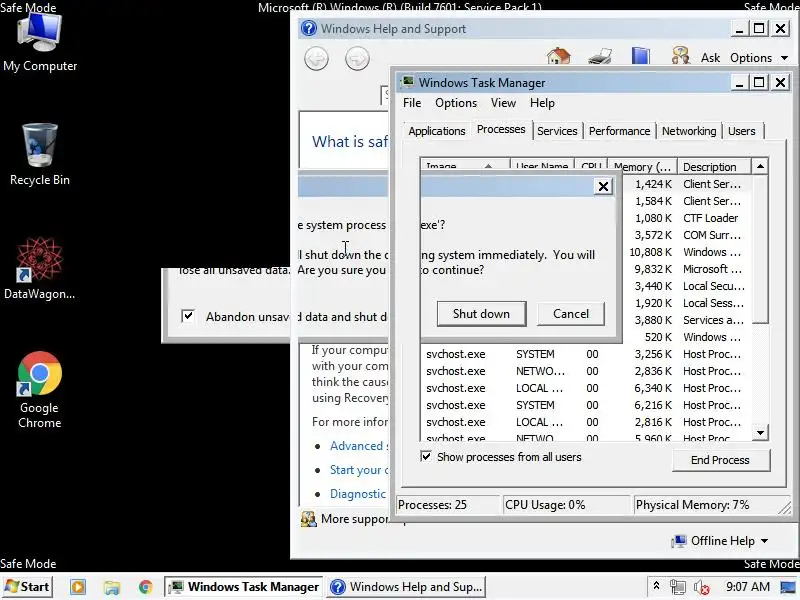Screen dimensions: 800x600
Task: Sort by the Description column header
Action: pyautogui.click(x=713, y=167)
